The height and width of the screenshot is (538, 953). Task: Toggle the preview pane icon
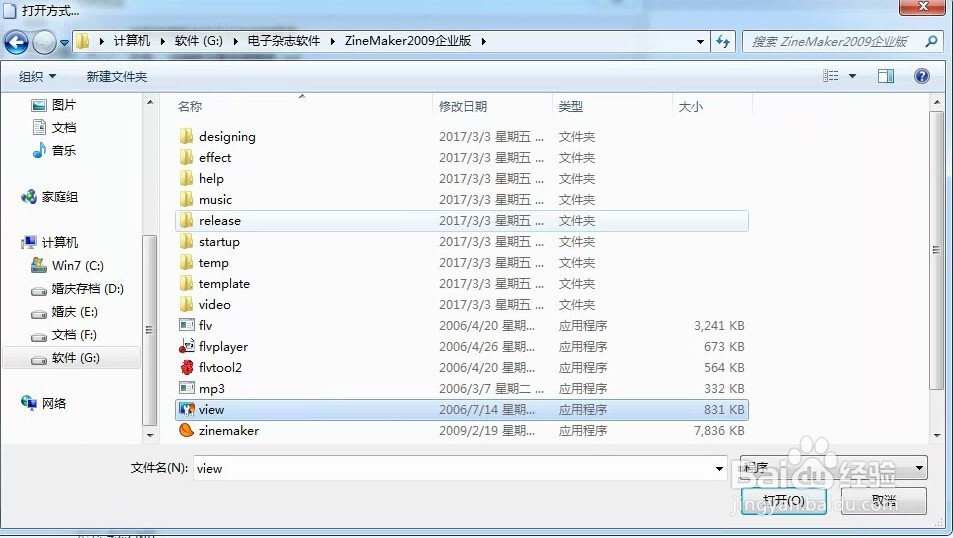[886, 76]
